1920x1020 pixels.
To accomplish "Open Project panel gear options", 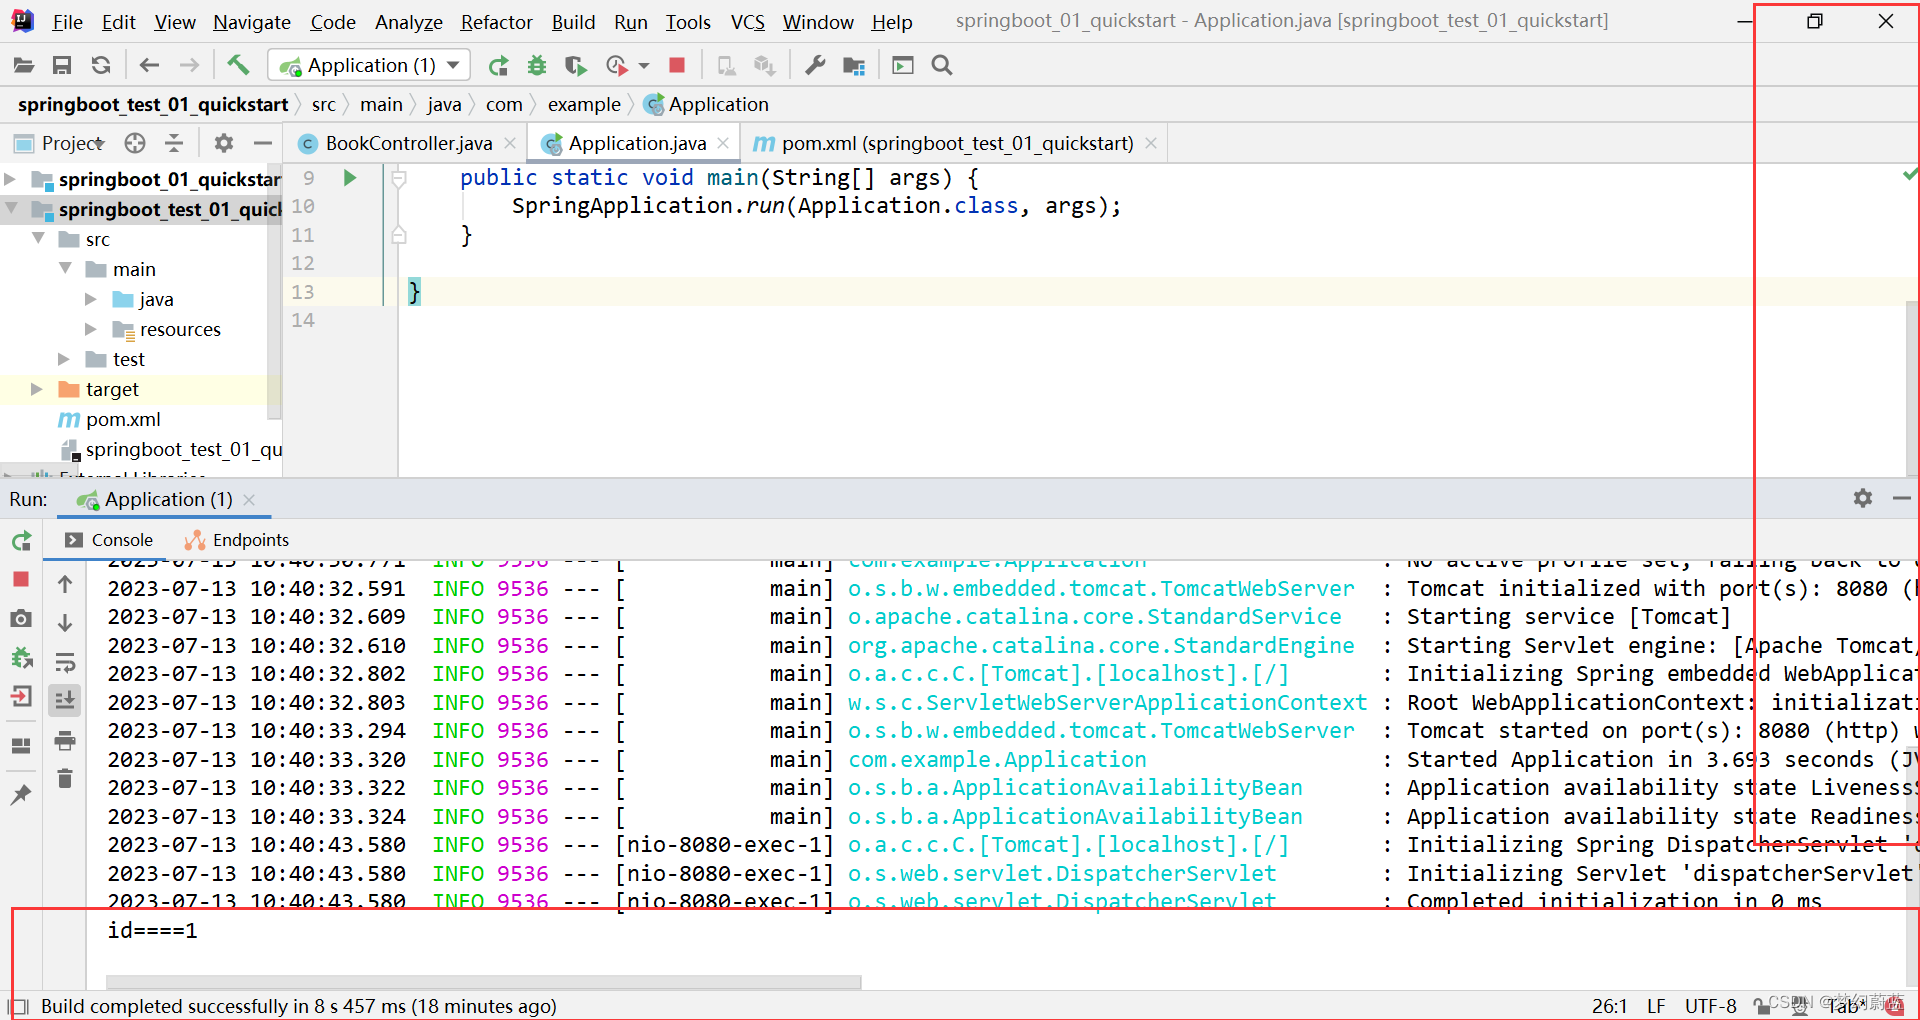I will (224, 143).
